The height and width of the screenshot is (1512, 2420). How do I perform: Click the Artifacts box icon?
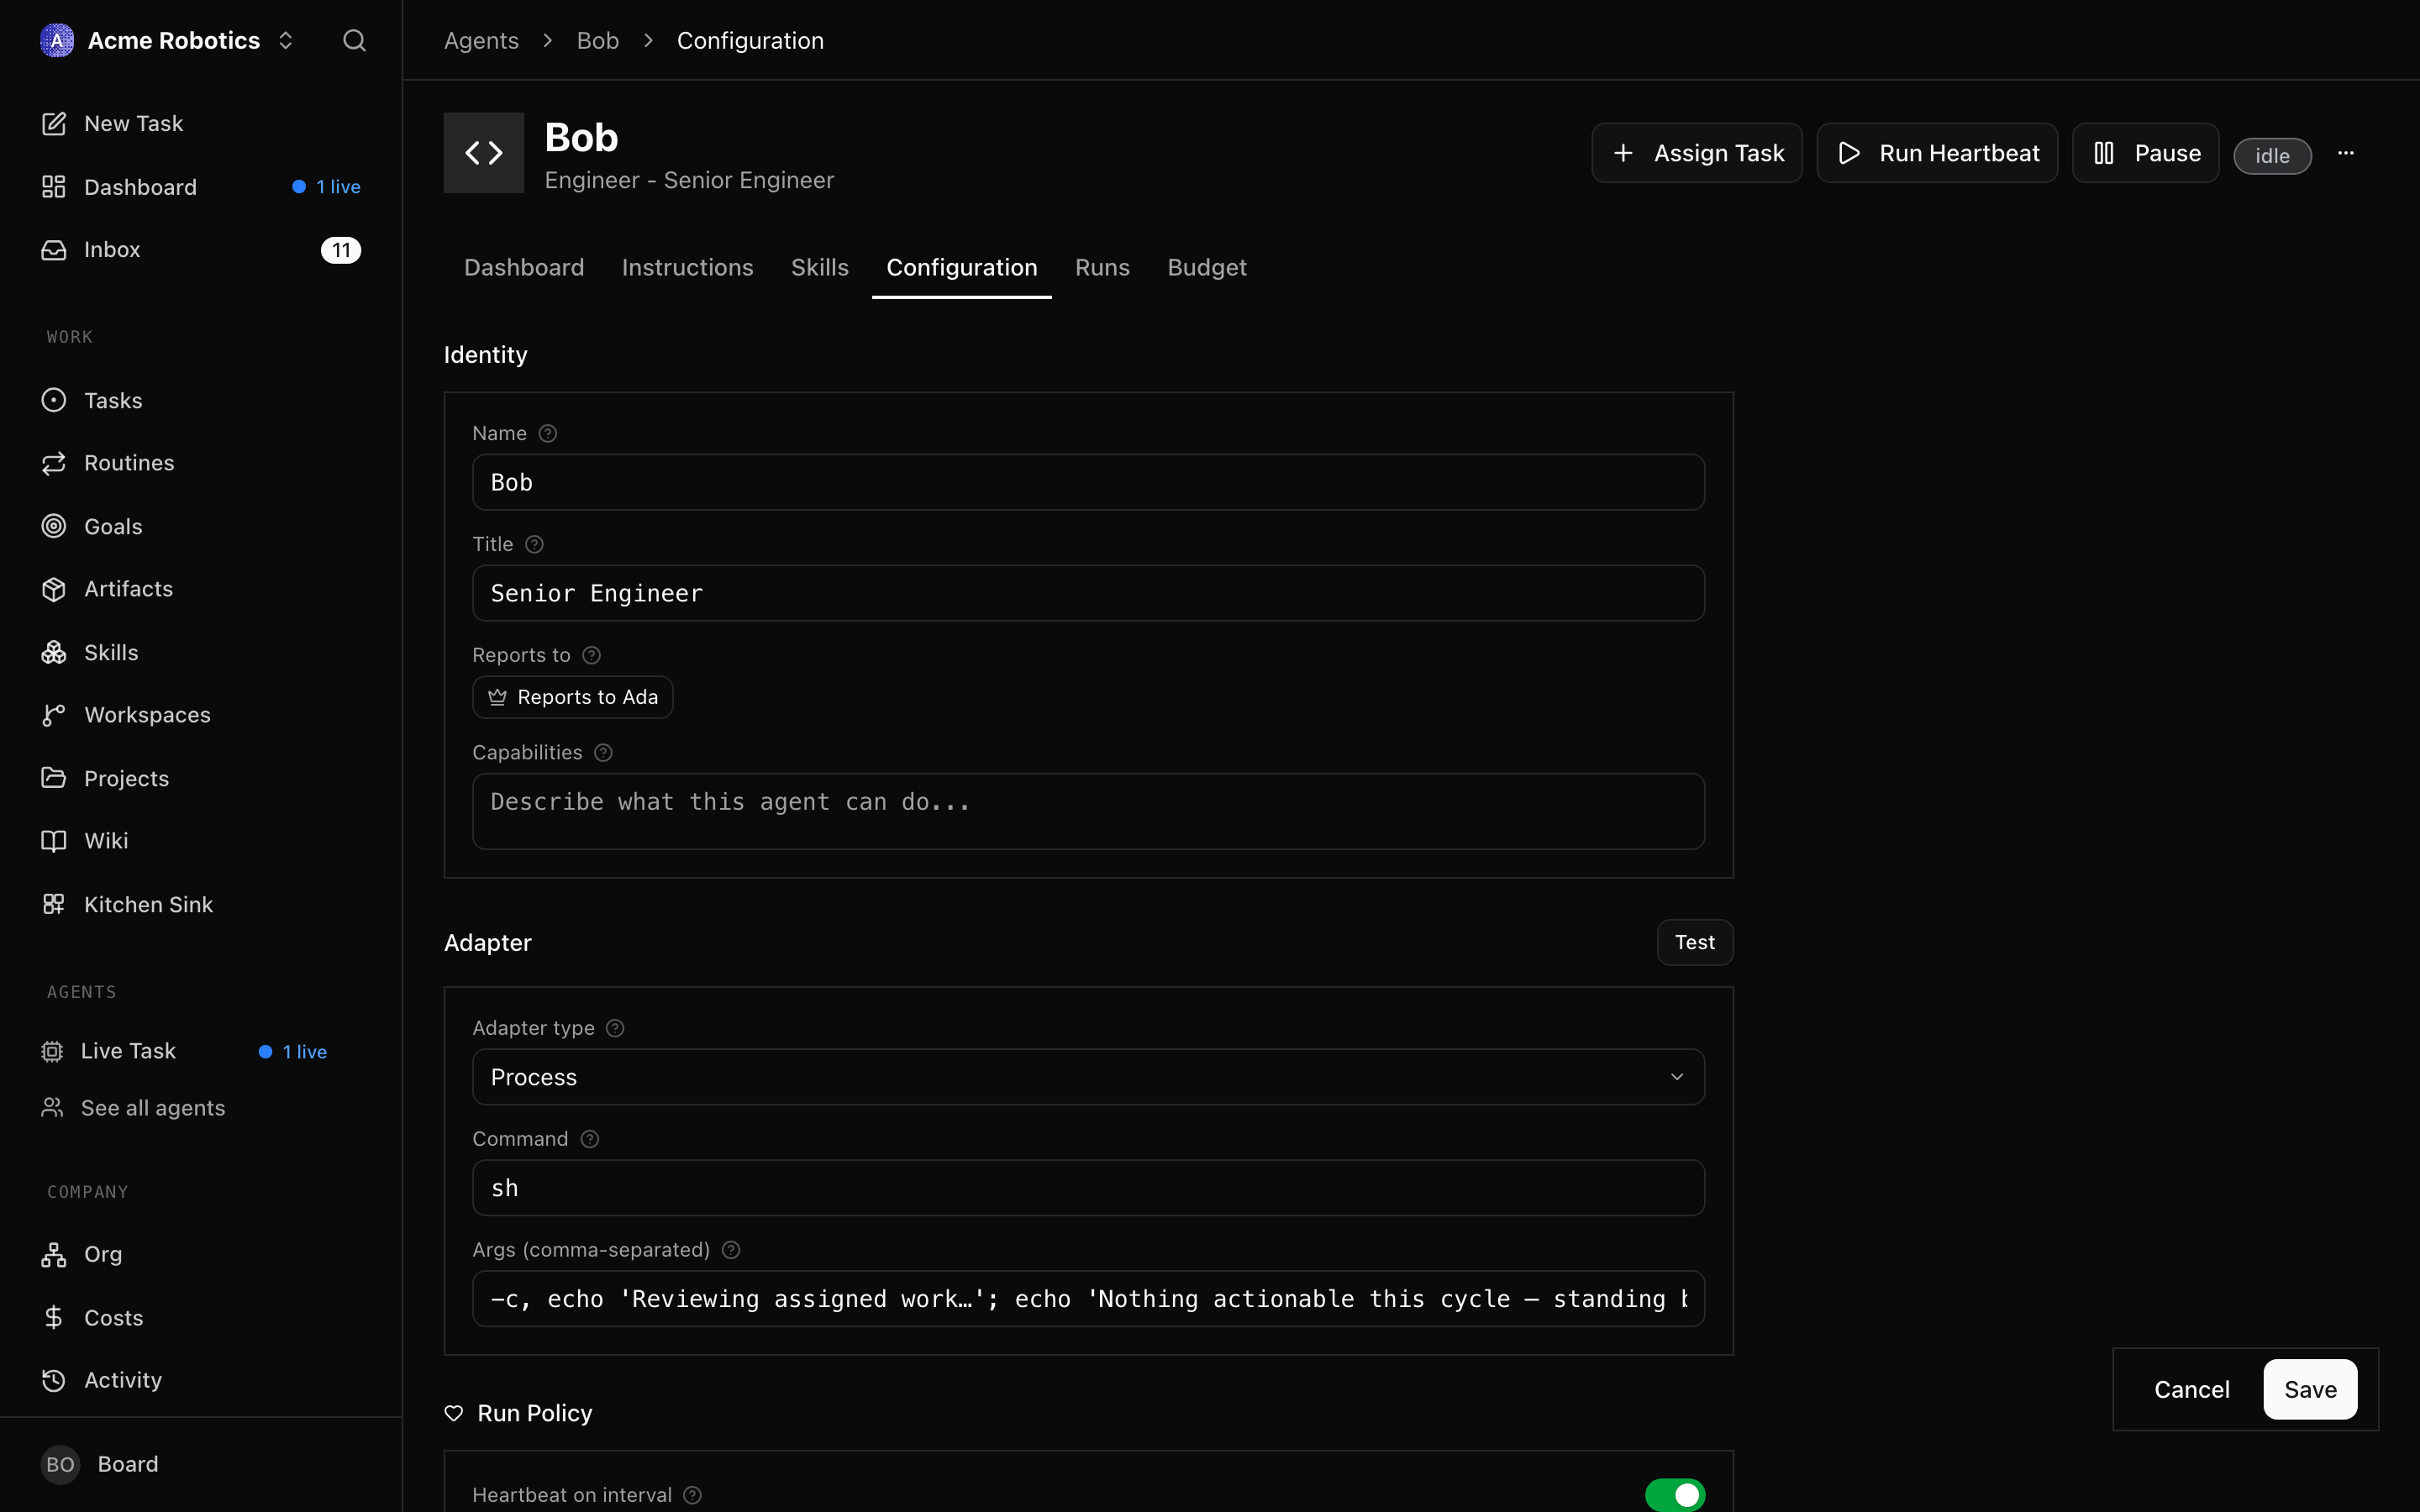pyautogui.click(x=54, y=589)
